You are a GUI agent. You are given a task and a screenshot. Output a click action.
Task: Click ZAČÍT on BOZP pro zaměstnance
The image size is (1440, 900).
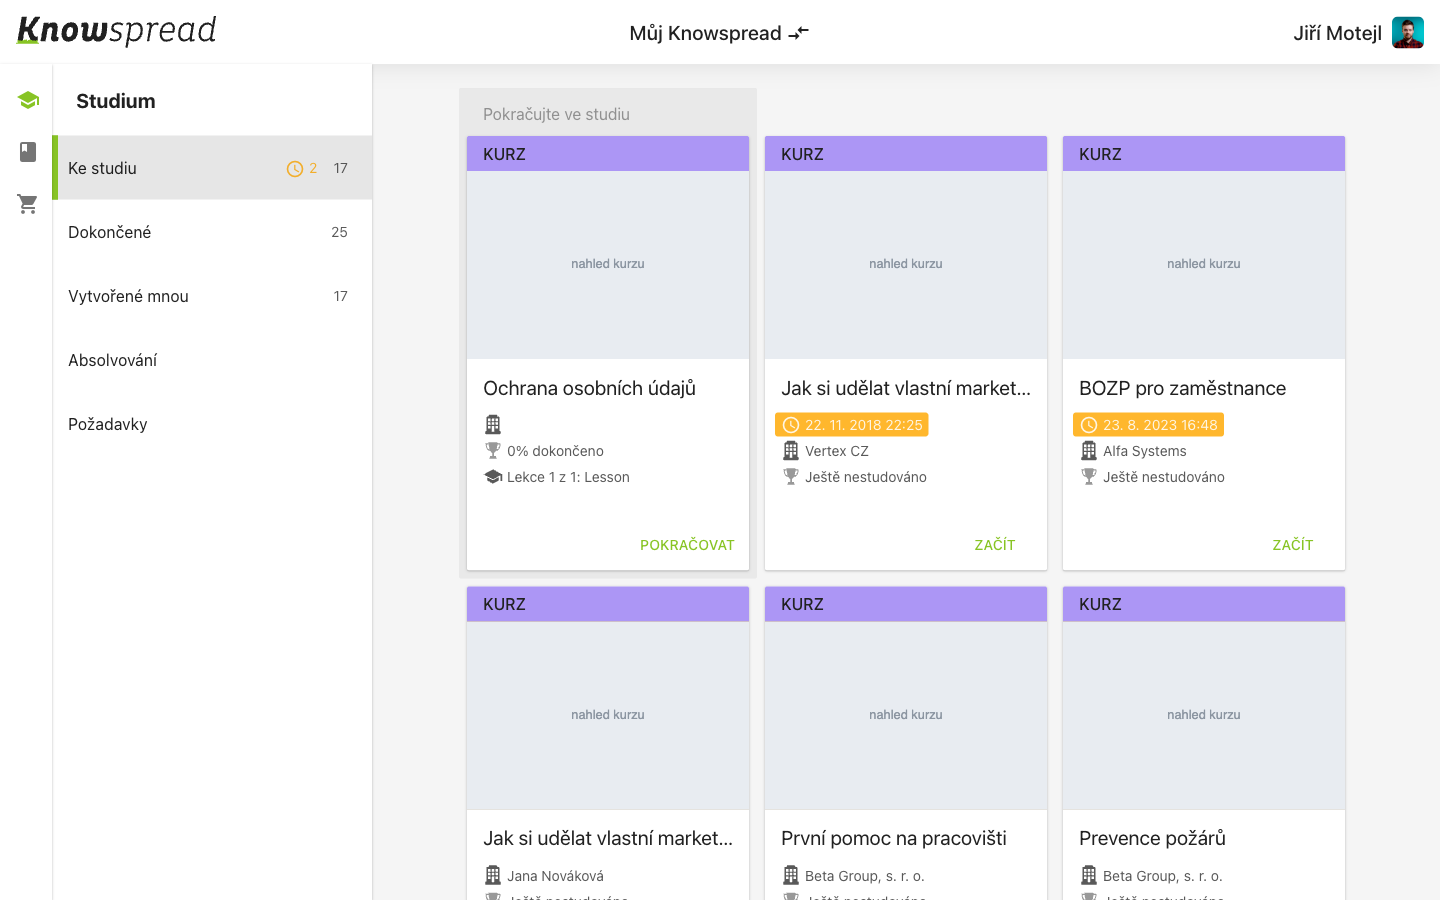click(x=1293, y=545)
